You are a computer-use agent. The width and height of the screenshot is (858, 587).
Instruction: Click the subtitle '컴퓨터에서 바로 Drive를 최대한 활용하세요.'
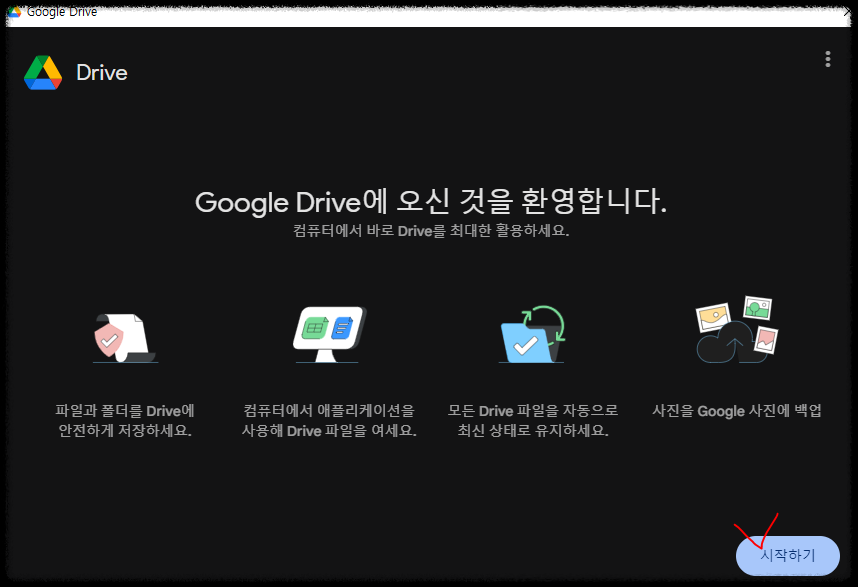431,230
